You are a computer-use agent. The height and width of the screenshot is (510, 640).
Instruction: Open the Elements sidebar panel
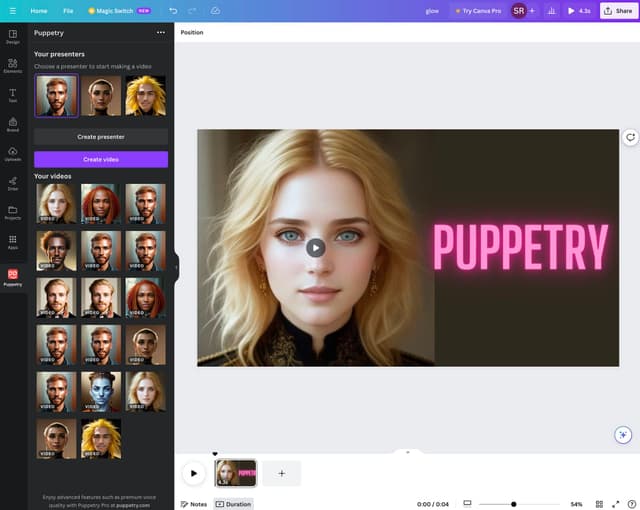13,66
